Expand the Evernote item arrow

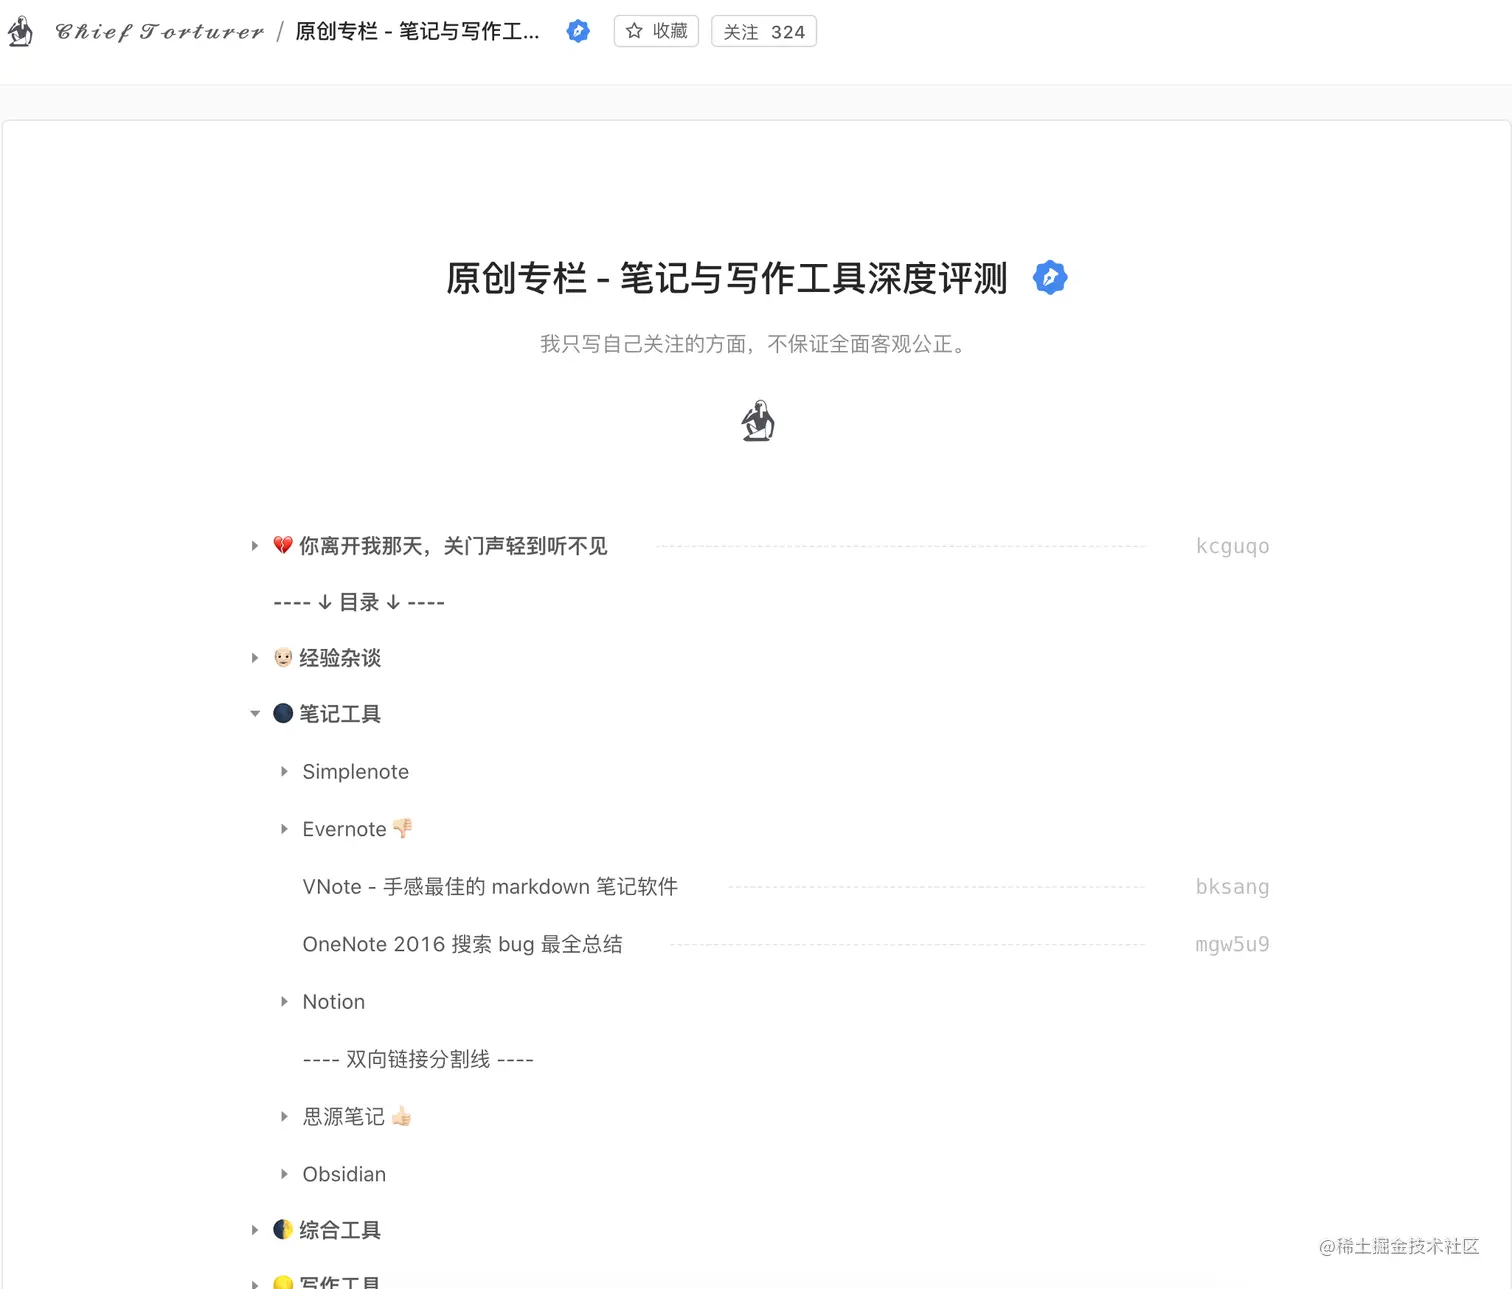coord(284,829)
